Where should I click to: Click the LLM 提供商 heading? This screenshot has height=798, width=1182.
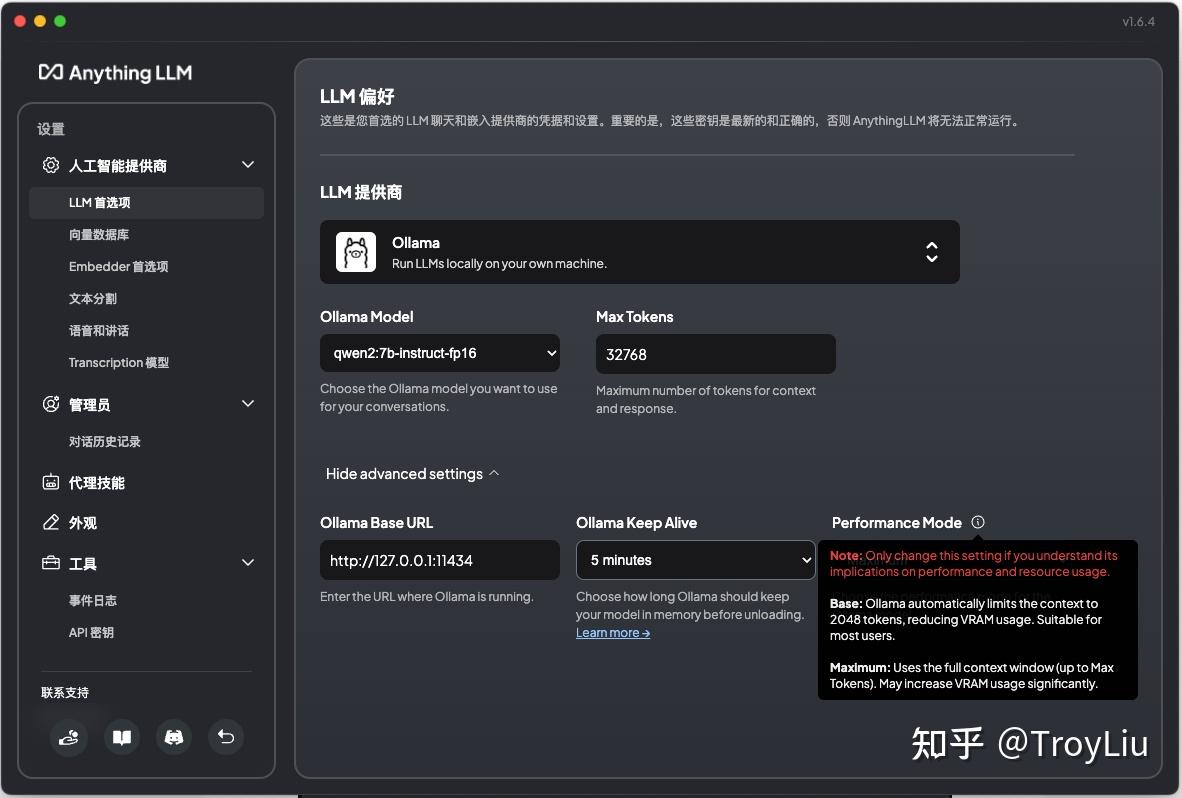tap(361, 192)
